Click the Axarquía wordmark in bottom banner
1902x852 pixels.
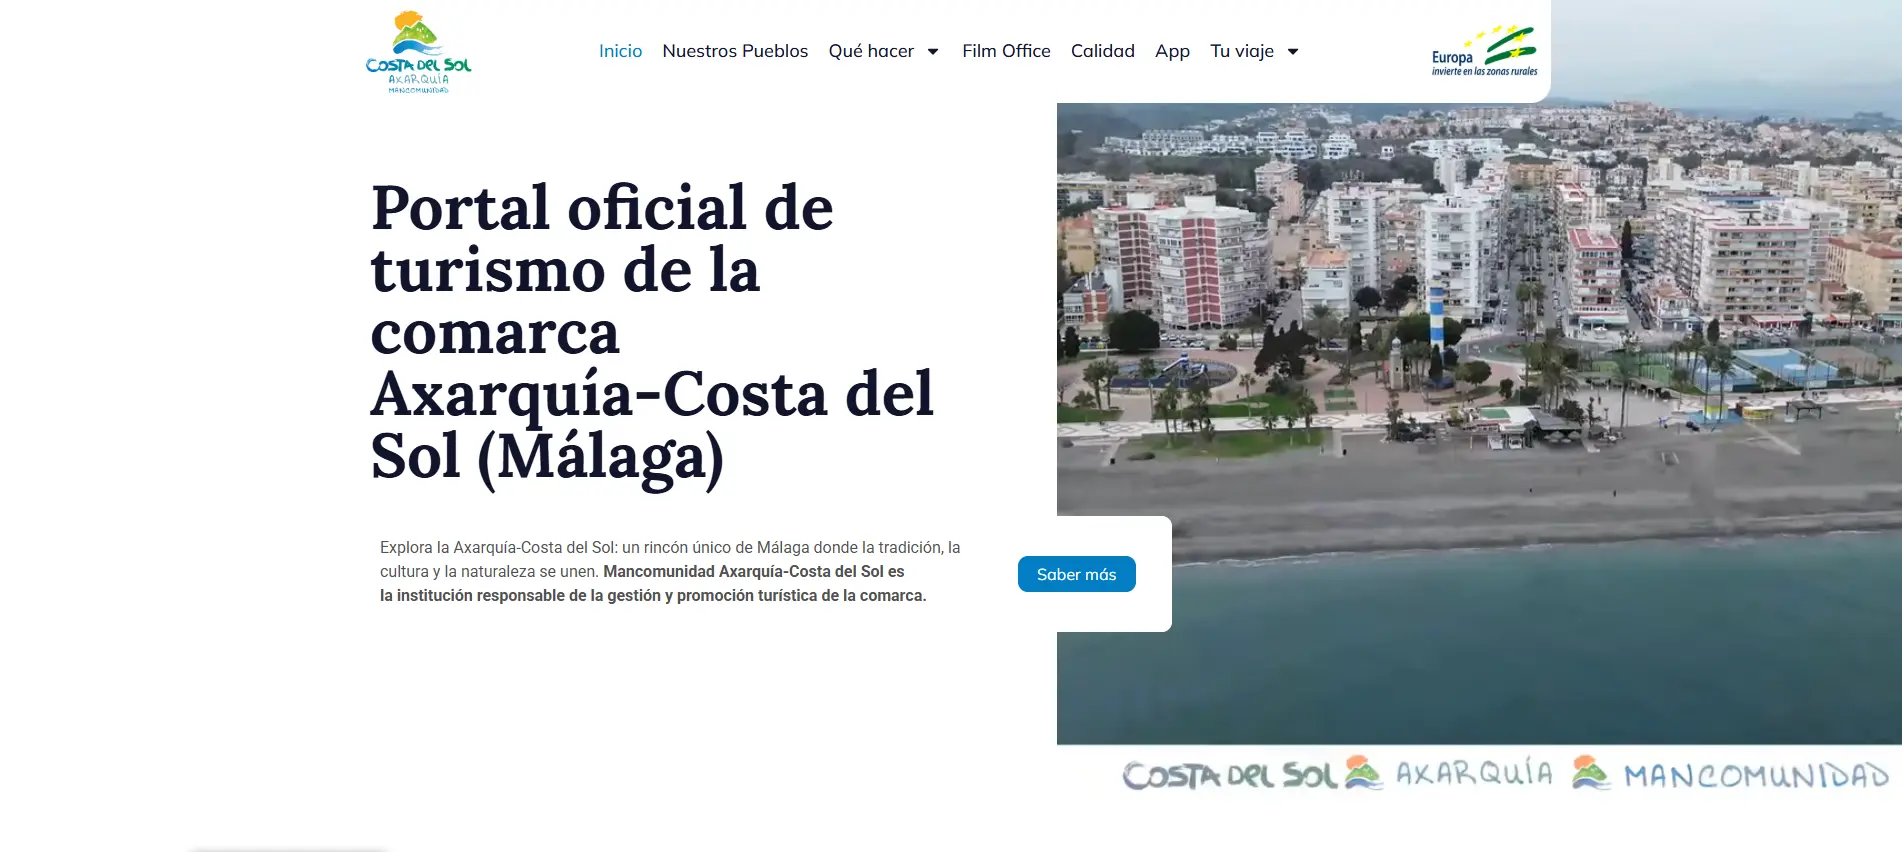coord(1474,773)
